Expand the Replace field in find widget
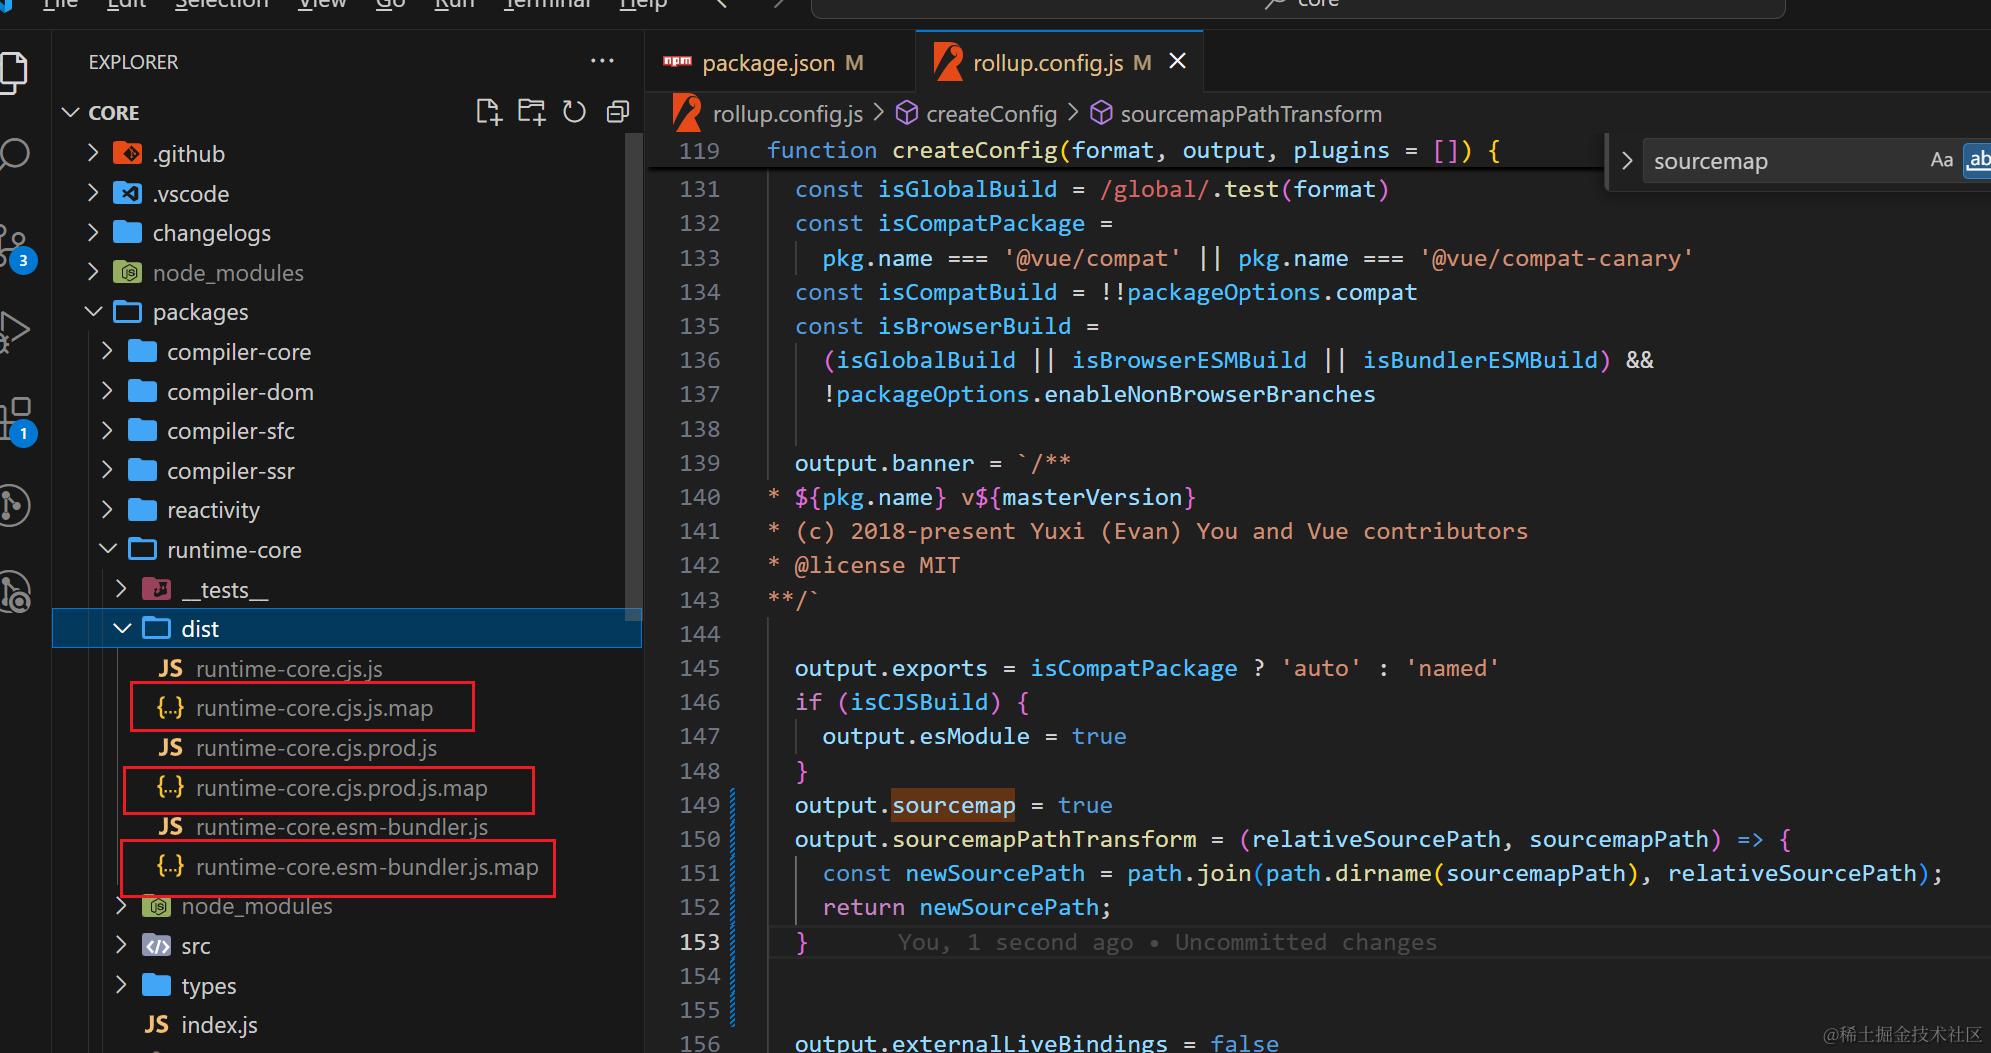Screen dimensions: 1991x1053 point(1627,160)
